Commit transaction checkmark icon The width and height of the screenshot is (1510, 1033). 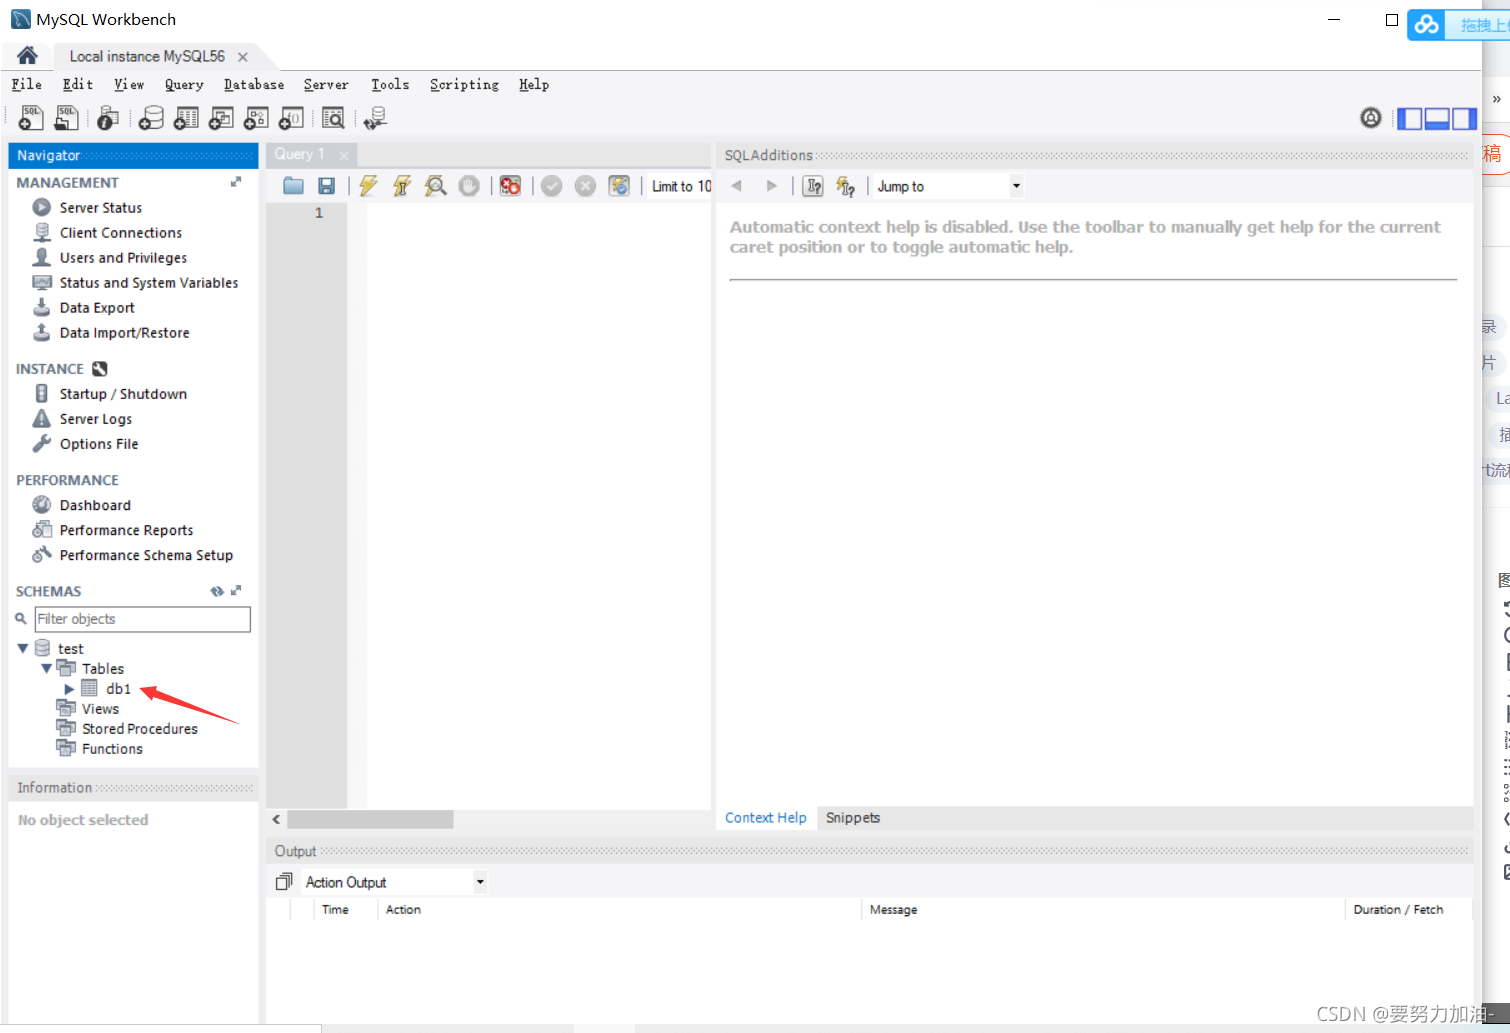(x=552, y=186)
